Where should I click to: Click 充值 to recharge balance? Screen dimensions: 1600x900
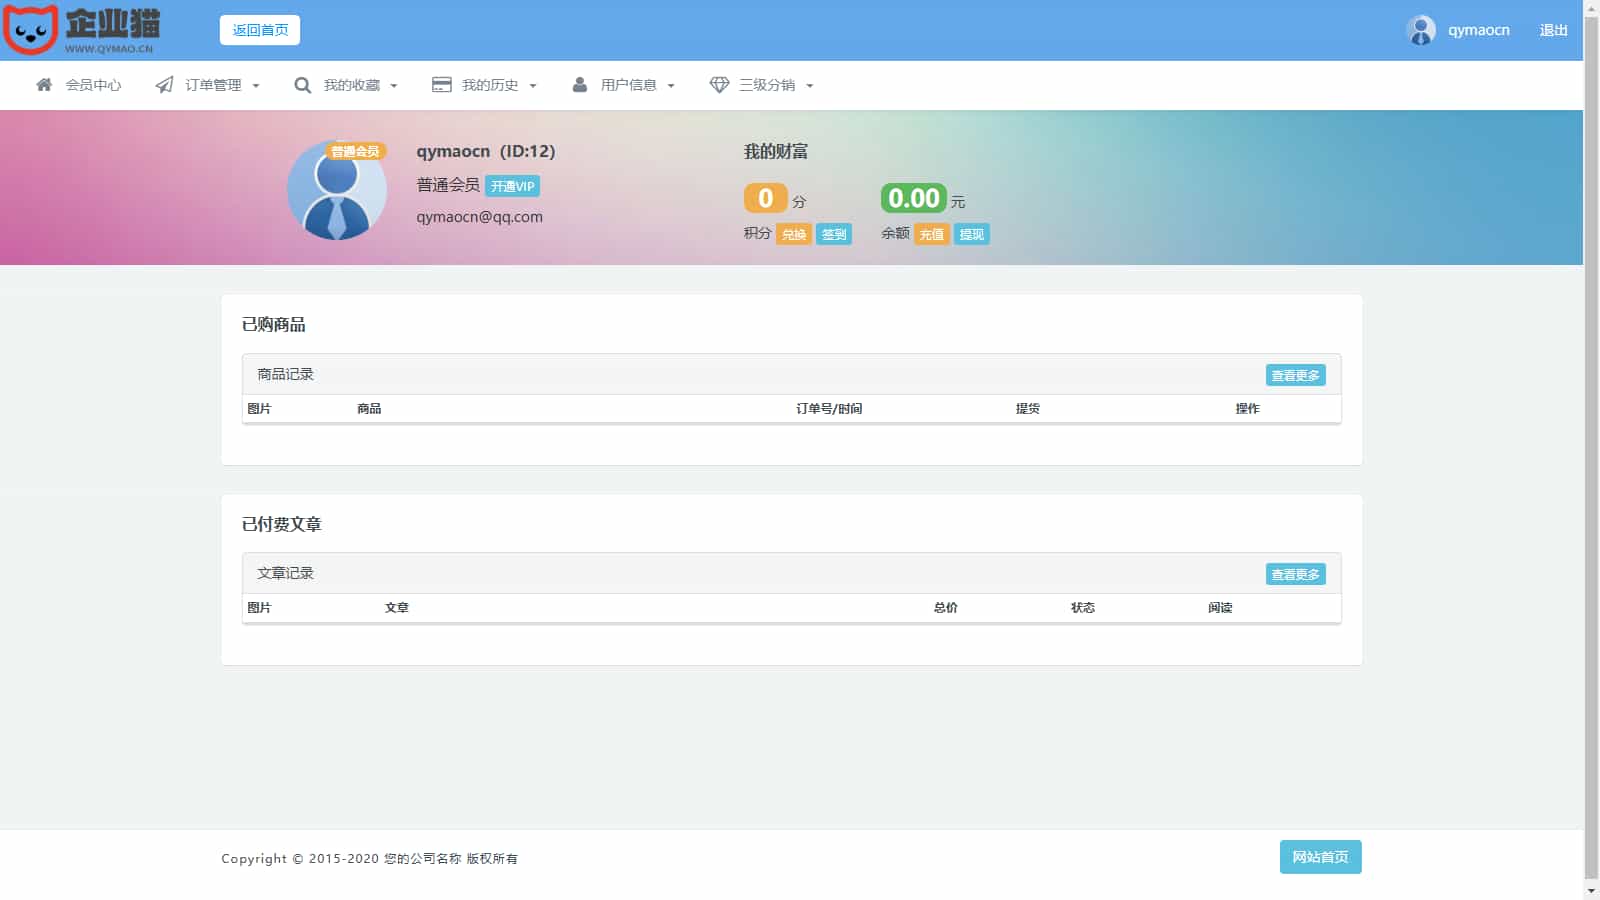(x=931, y=234)
